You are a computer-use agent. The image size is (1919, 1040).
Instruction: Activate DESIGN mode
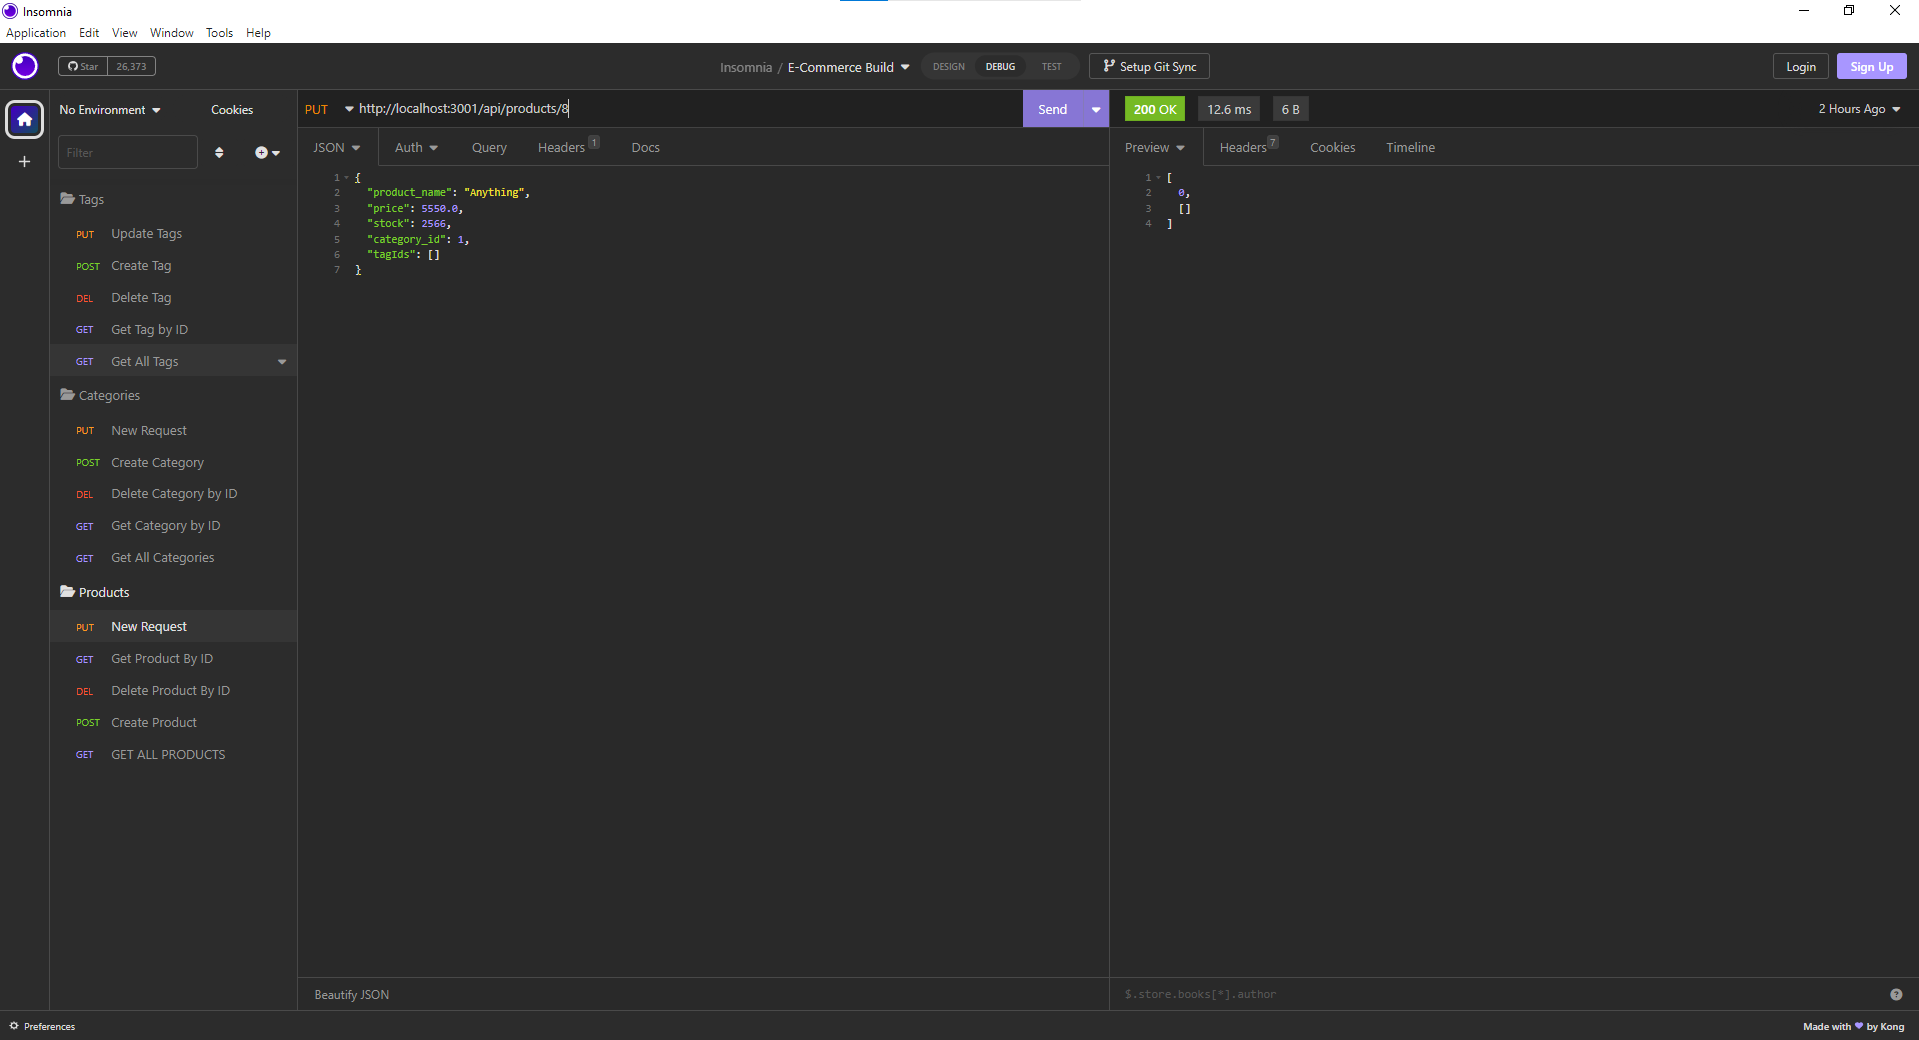[948, 66]
